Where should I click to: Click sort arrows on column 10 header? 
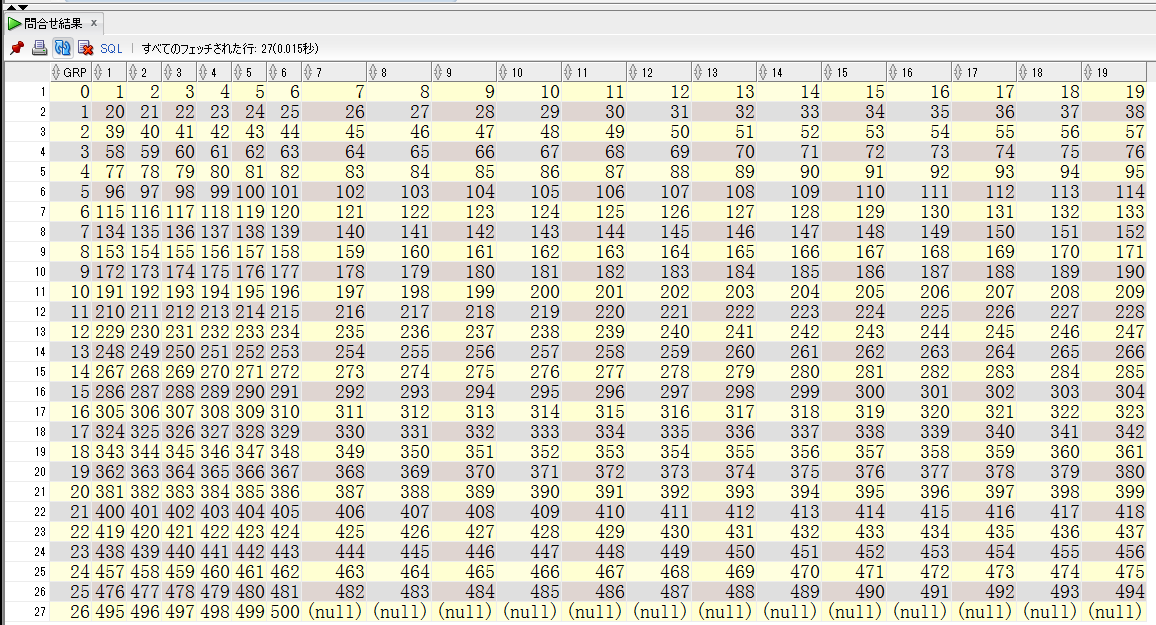(x=502, y=73)
